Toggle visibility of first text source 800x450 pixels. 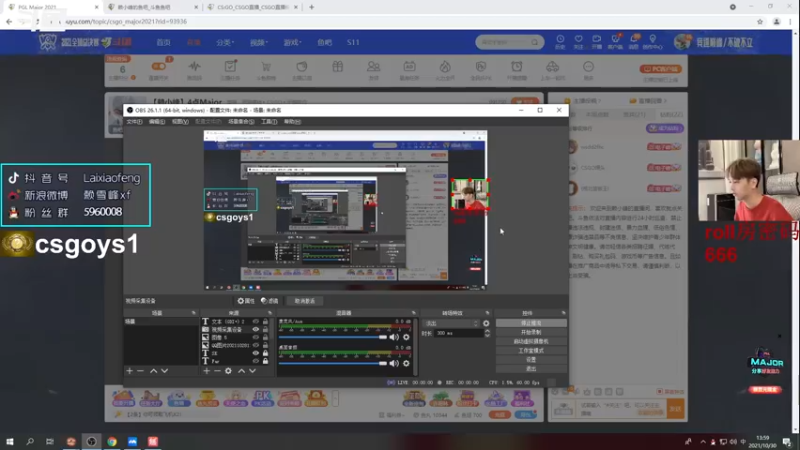[256, 321]
